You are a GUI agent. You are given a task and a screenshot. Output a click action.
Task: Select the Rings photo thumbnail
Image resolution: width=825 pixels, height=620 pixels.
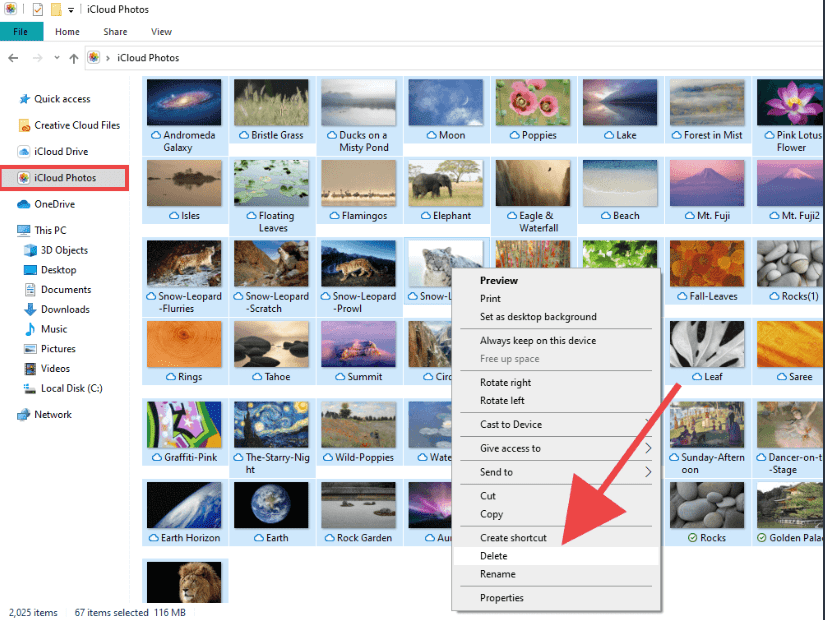click(184, 344)
